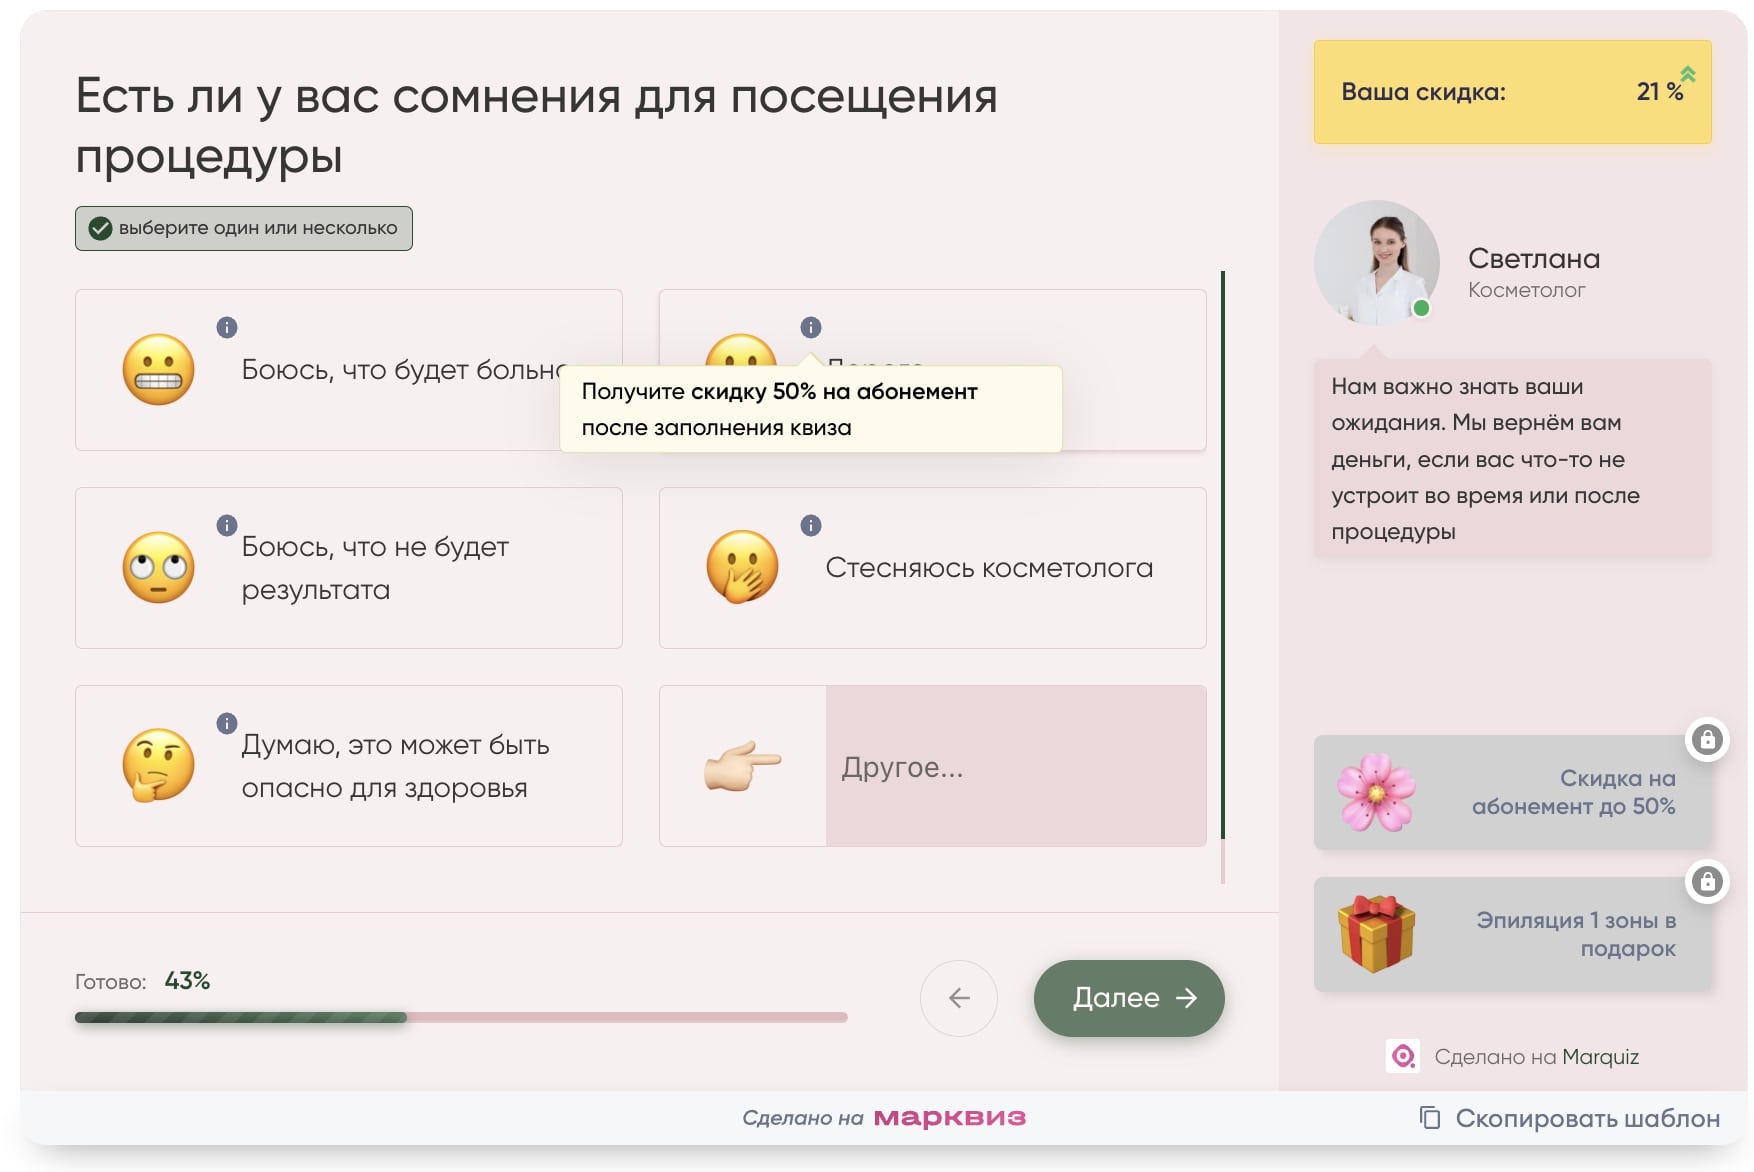
Task: Click the back arrow button
Action: click(959, 998)
